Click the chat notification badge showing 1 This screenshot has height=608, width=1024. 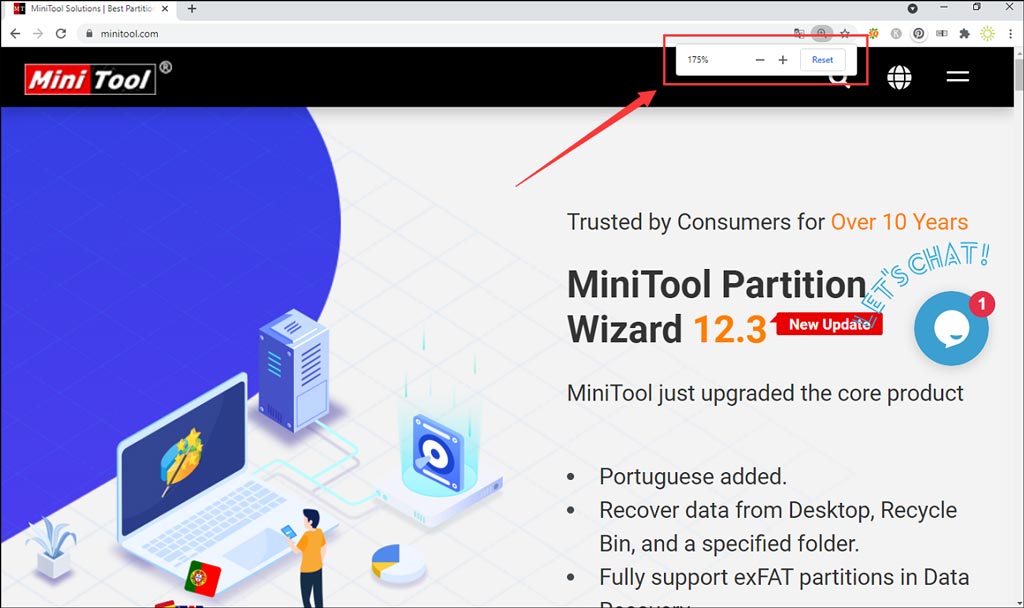[x=981, y=302]
